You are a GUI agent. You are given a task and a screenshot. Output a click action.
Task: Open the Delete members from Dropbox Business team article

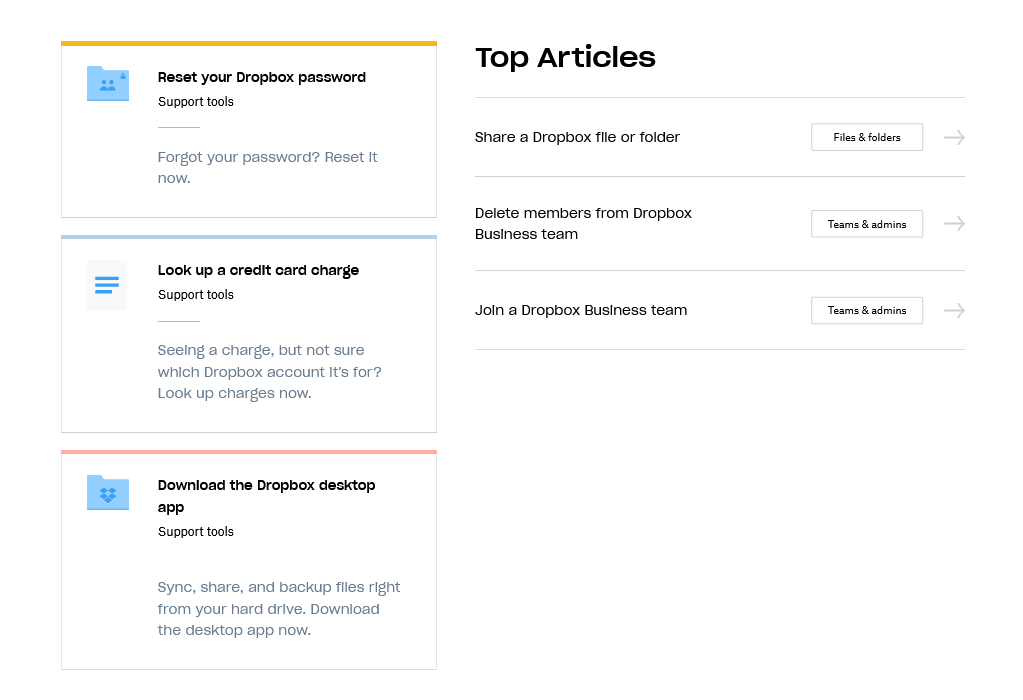(583, 223)
